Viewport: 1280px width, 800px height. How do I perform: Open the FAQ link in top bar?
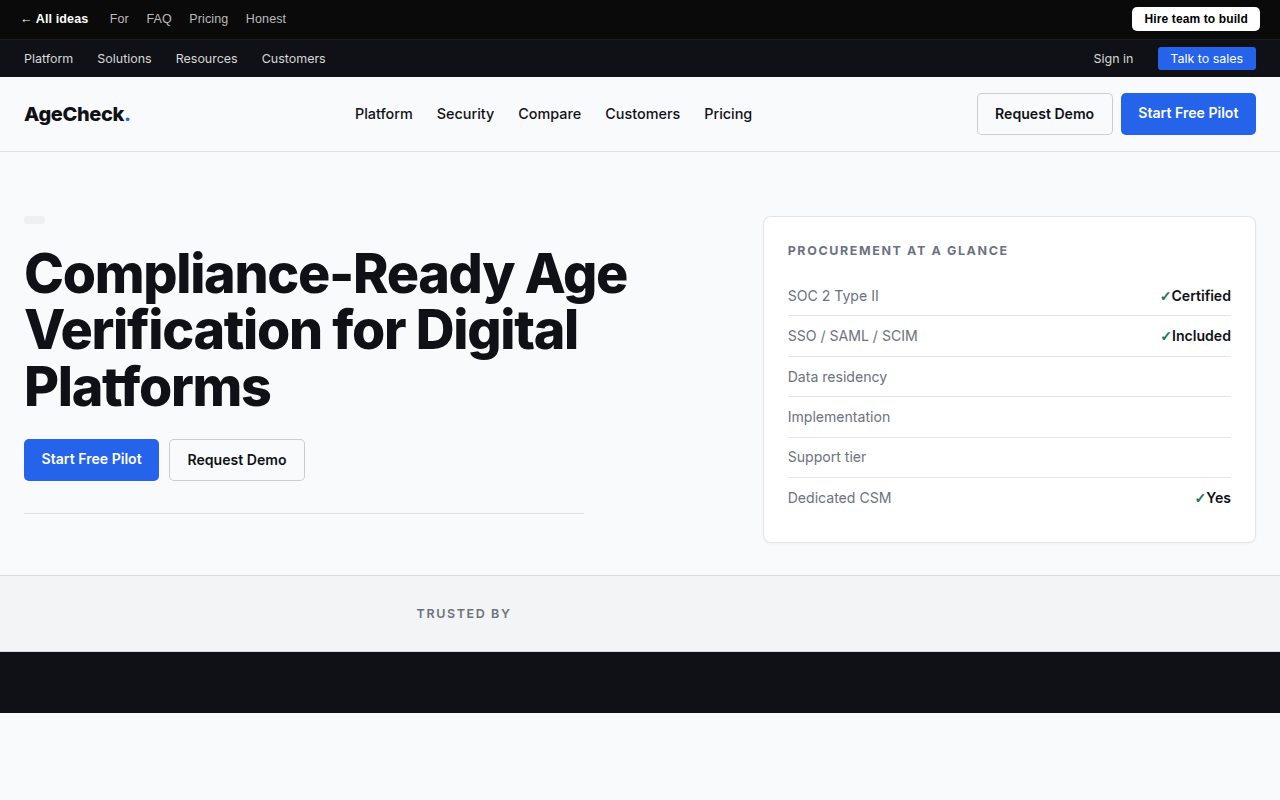159,19
